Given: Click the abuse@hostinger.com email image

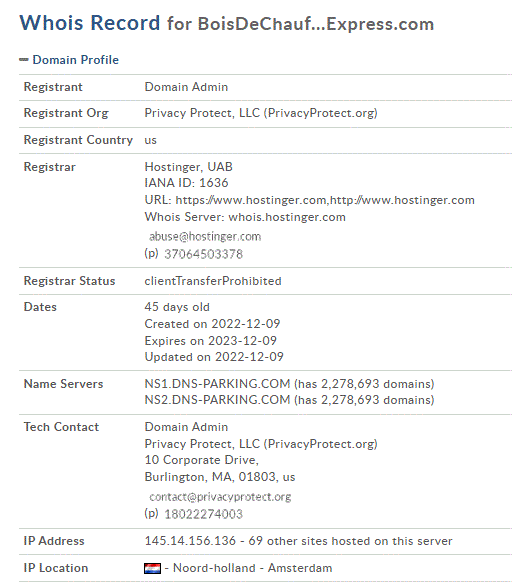Looking at the screenshot, I should pyautogui.click(x=205, y=237).
